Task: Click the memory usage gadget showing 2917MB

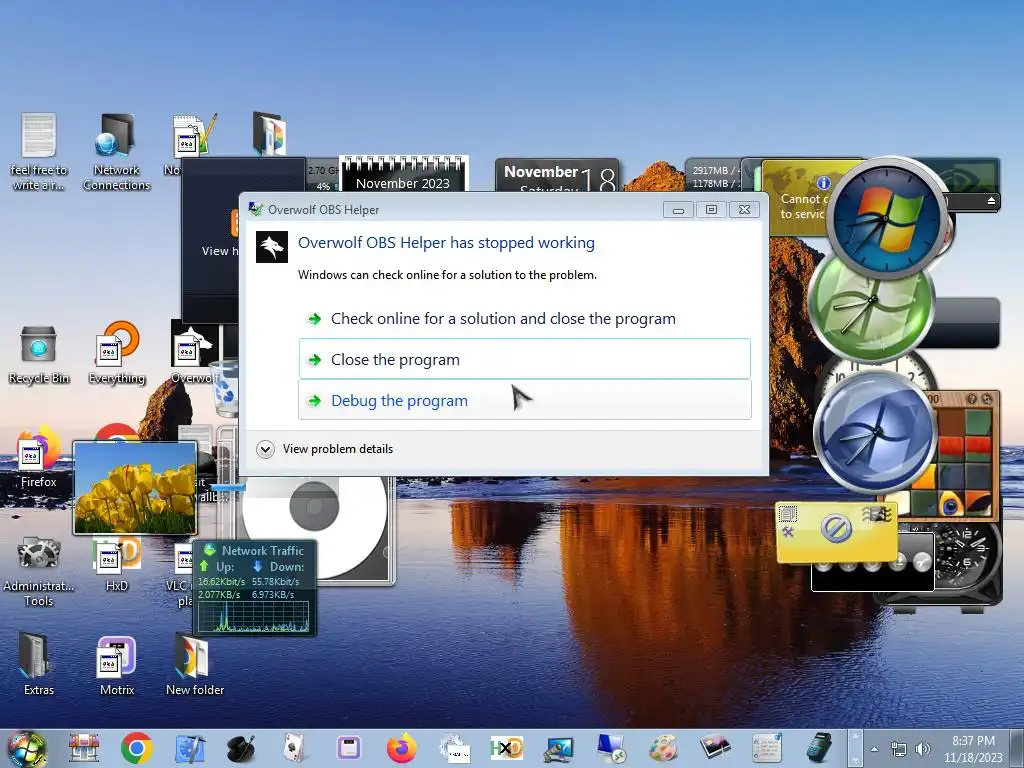Action: point(714,176)
